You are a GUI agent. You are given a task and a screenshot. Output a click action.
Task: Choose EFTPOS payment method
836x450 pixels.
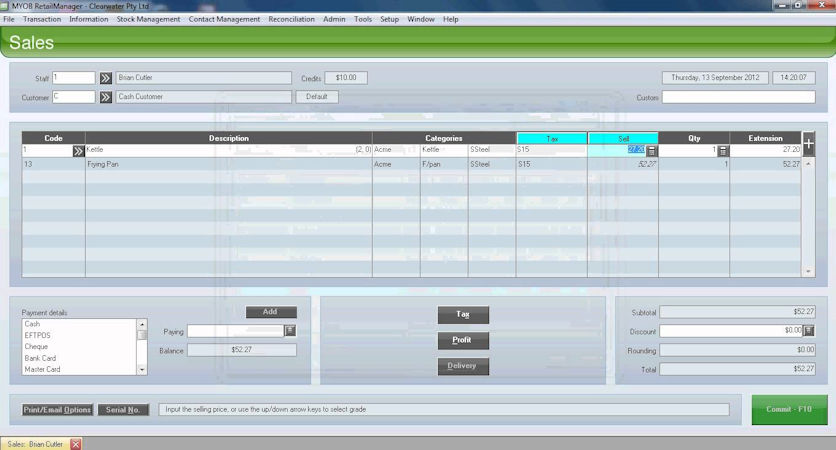[37, 335]
